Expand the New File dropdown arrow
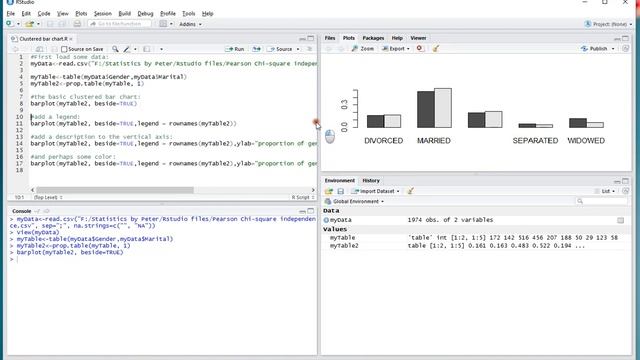The width and height of the screenshot is (640, 360). coord(18,24)
